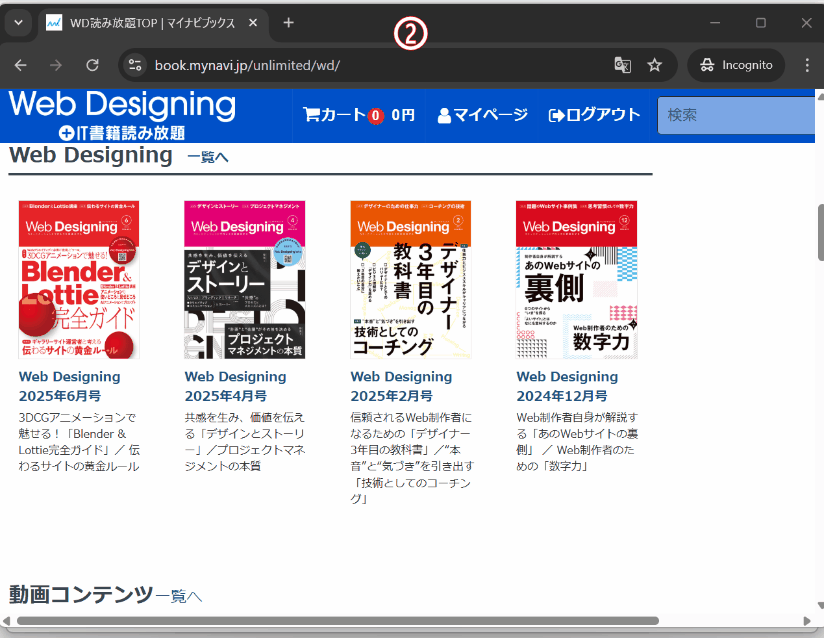View site information icon in address bar
The width and height of the screenshot is (824, 638).
pyautogui.click(x=135, y=65)
